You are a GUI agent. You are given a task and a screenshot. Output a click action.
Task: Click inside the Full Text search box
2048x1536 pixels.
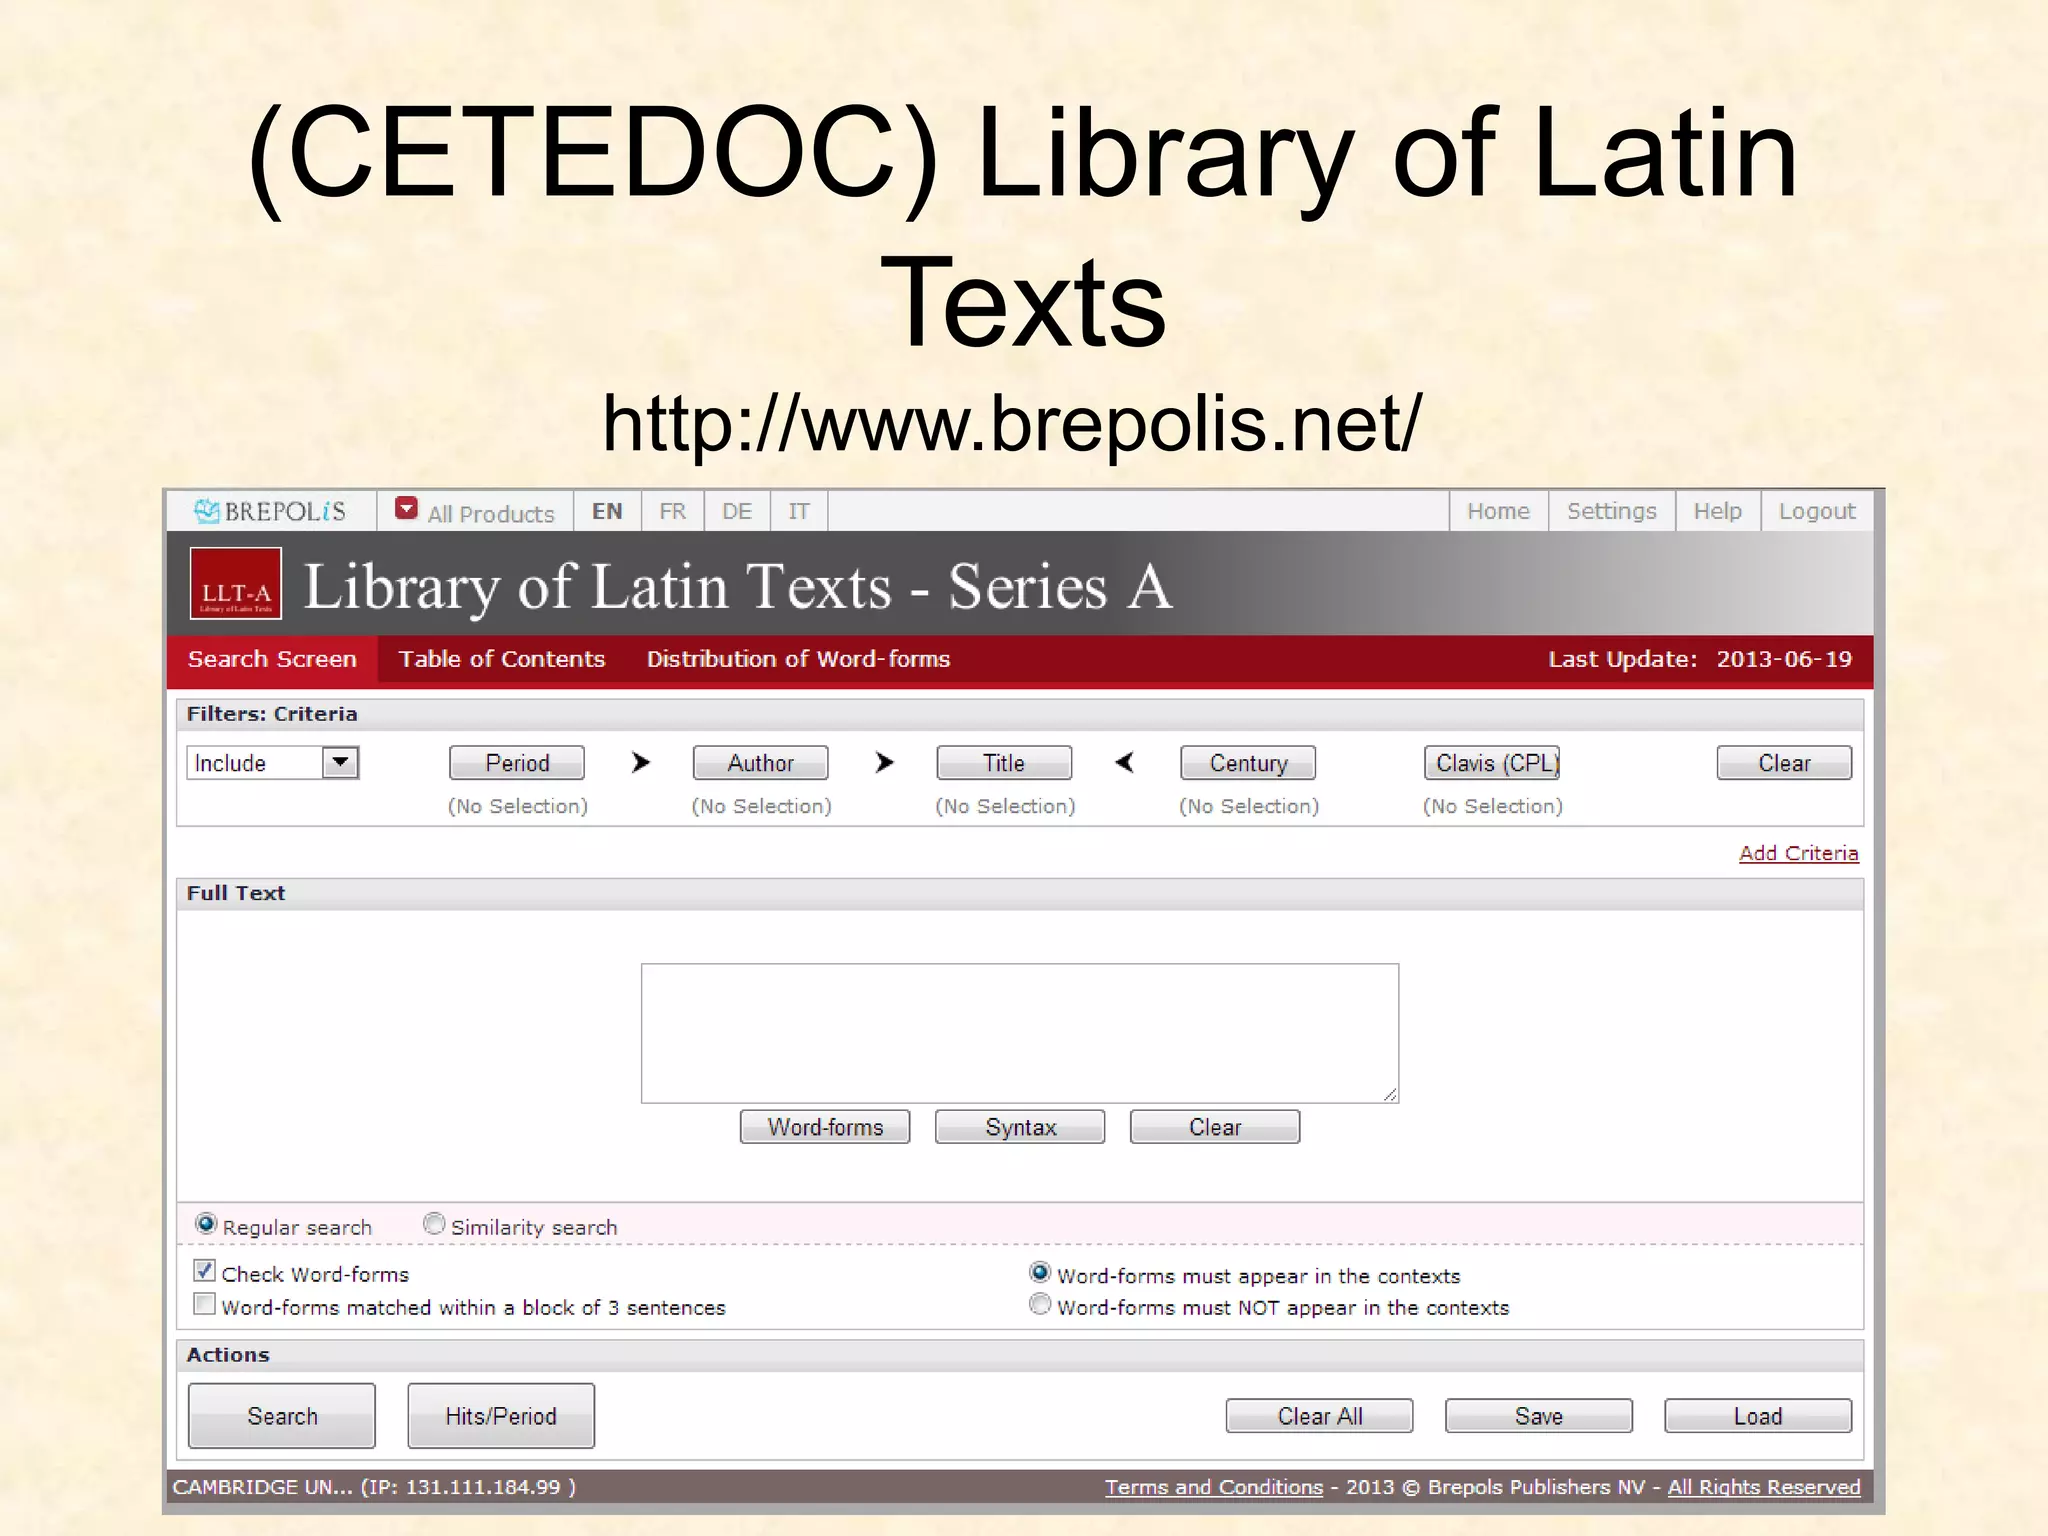point(1020,1033)
